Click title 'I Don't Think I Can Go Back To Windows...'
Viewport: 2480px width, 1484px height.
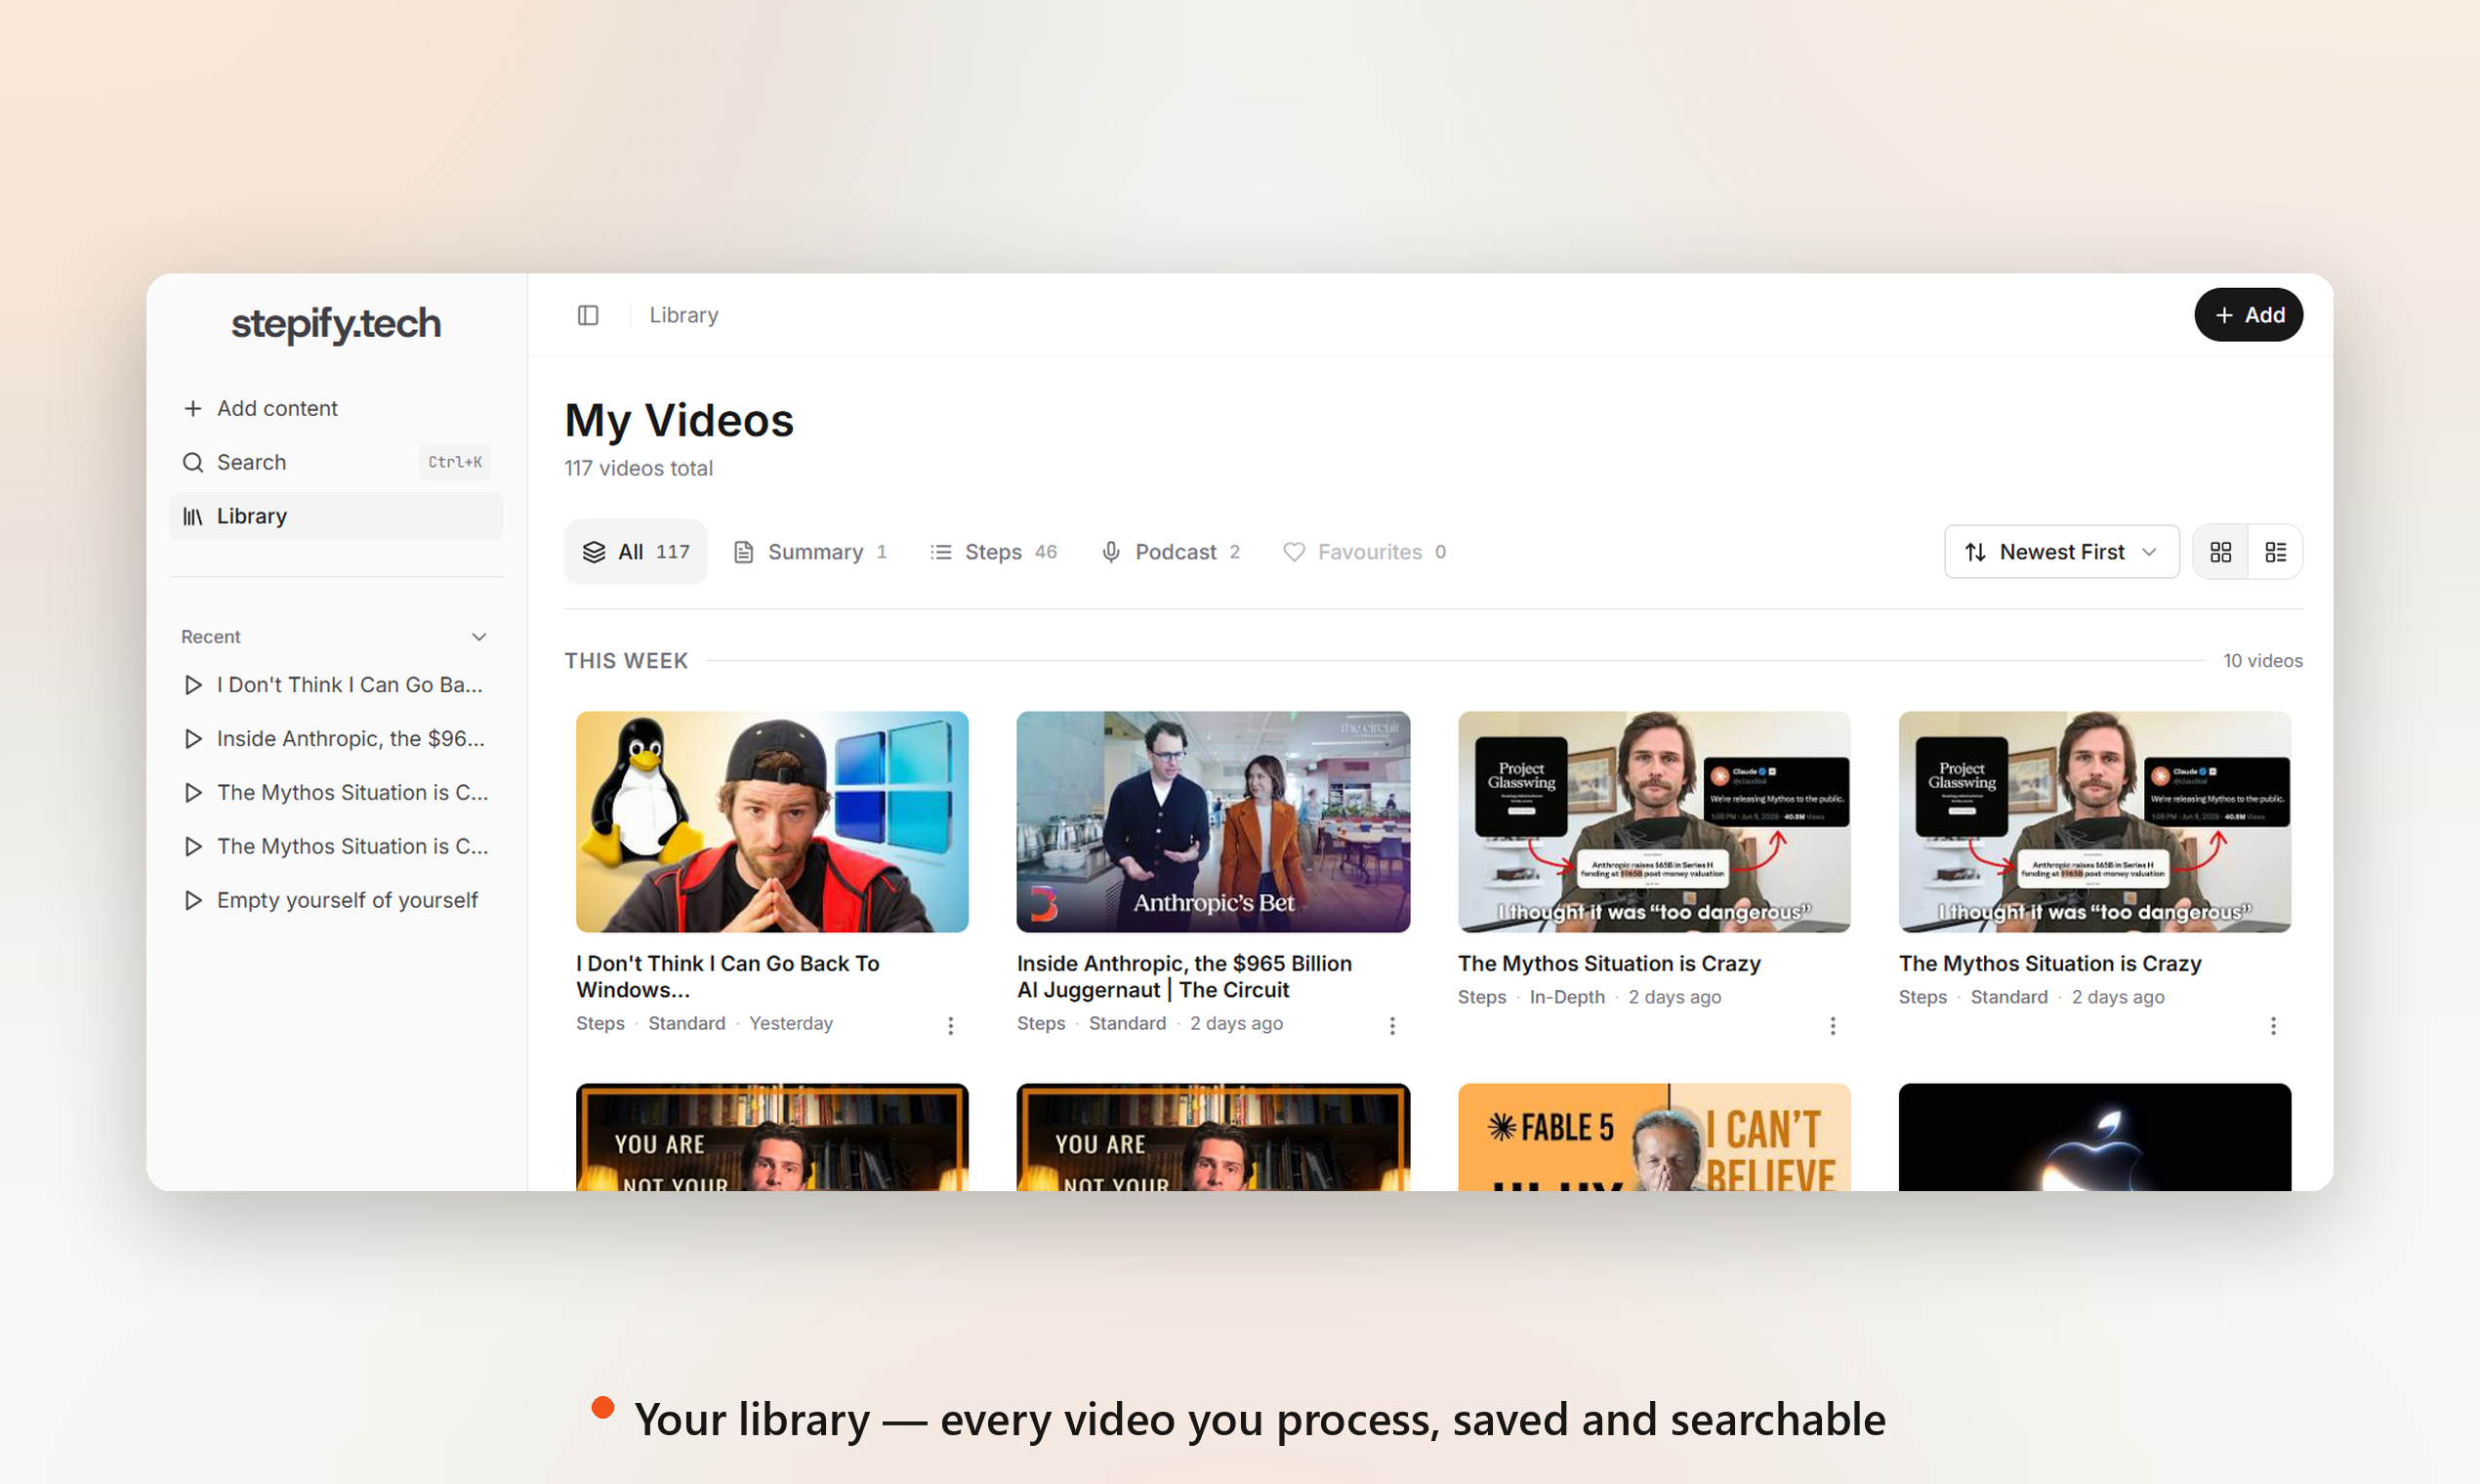click(728, 977)
